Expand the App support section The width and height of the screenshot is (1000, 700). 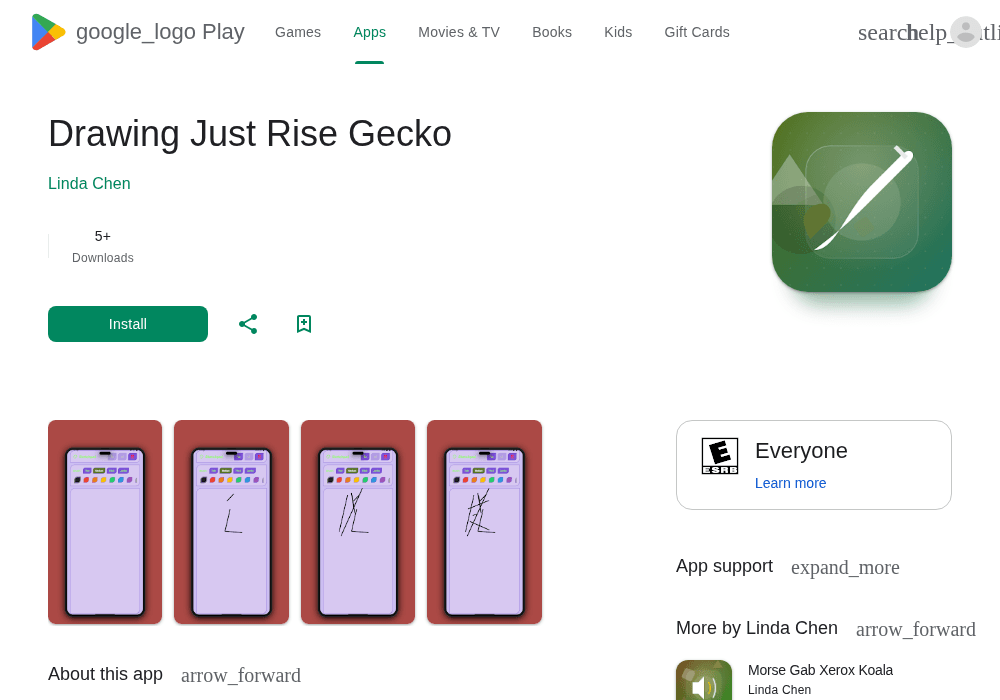pyautogui.click(x=845, y=567)
